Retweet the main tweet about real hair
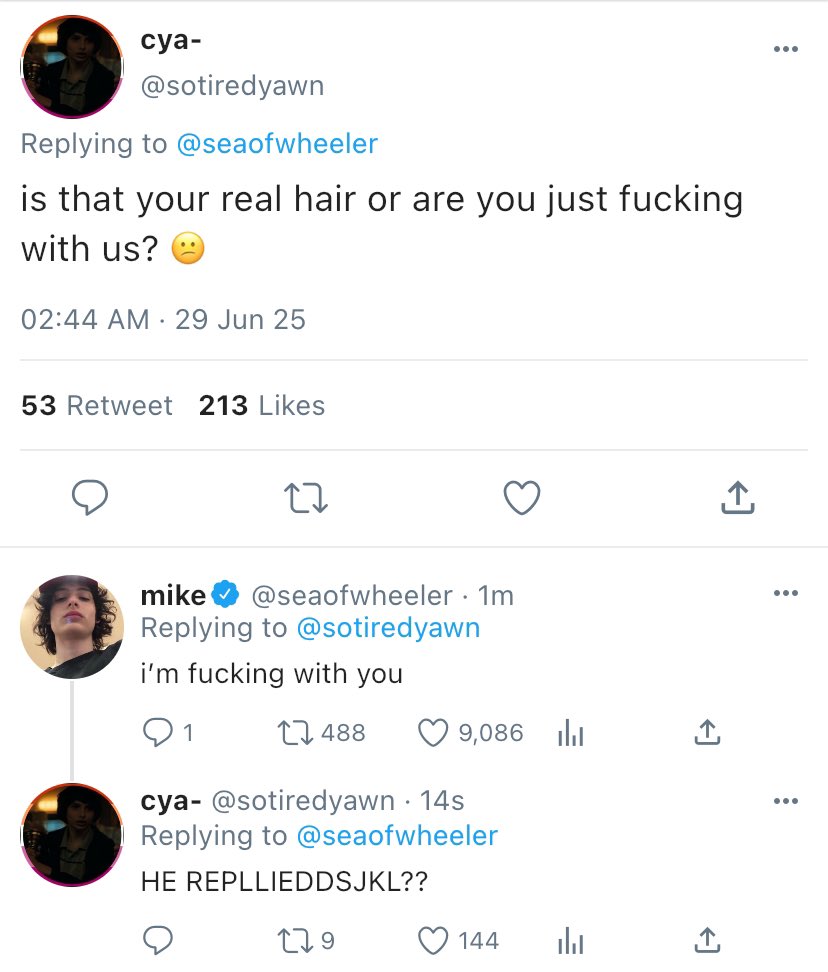Screen dimensions: 828x972 [305, 497]
